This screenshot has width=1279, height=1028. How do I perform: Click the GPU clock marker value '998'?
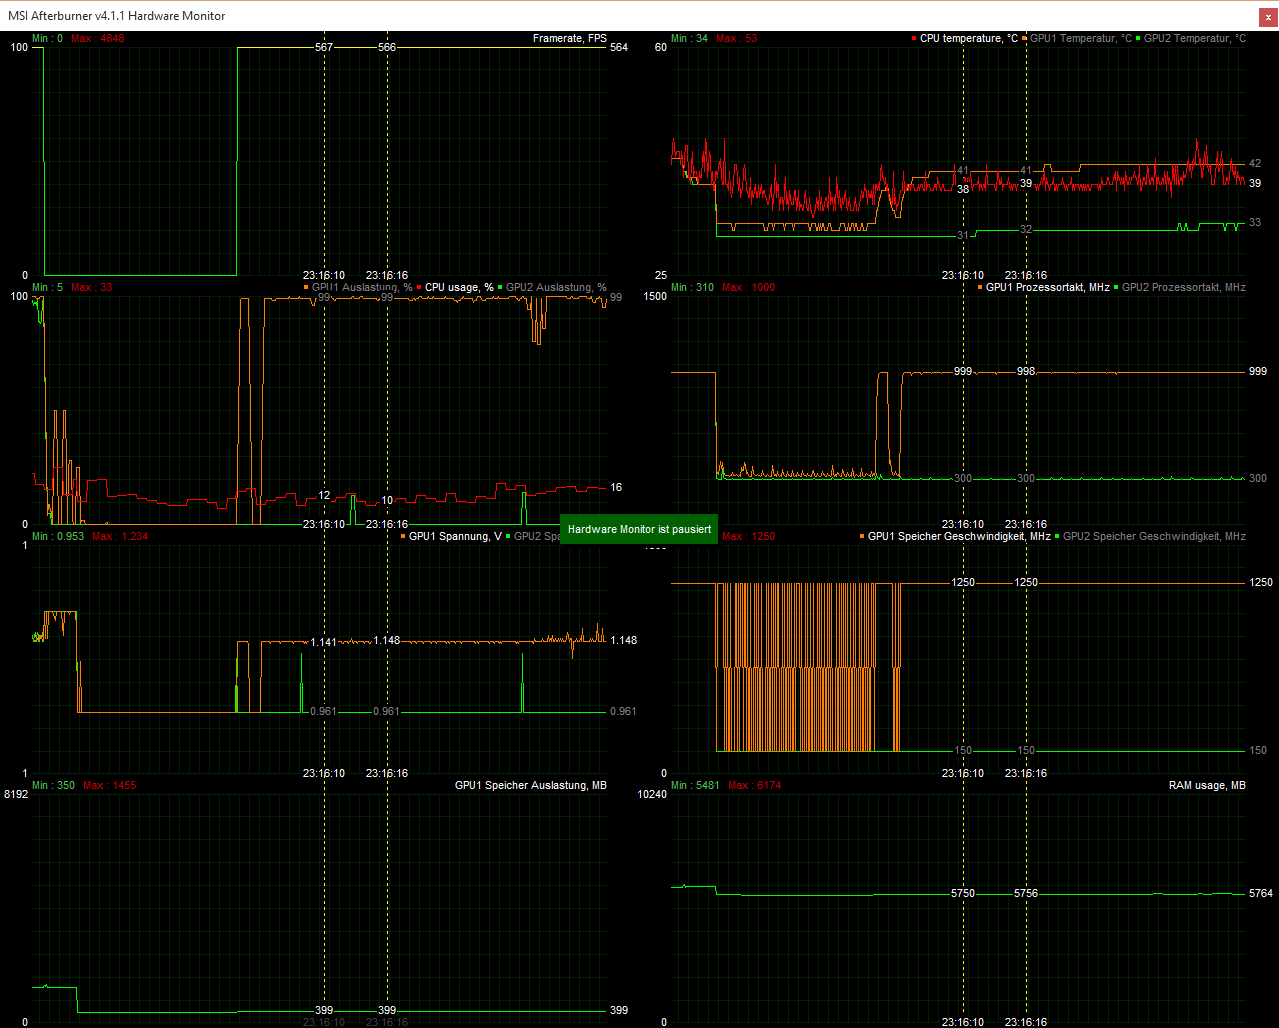[x=1026, y=371]
